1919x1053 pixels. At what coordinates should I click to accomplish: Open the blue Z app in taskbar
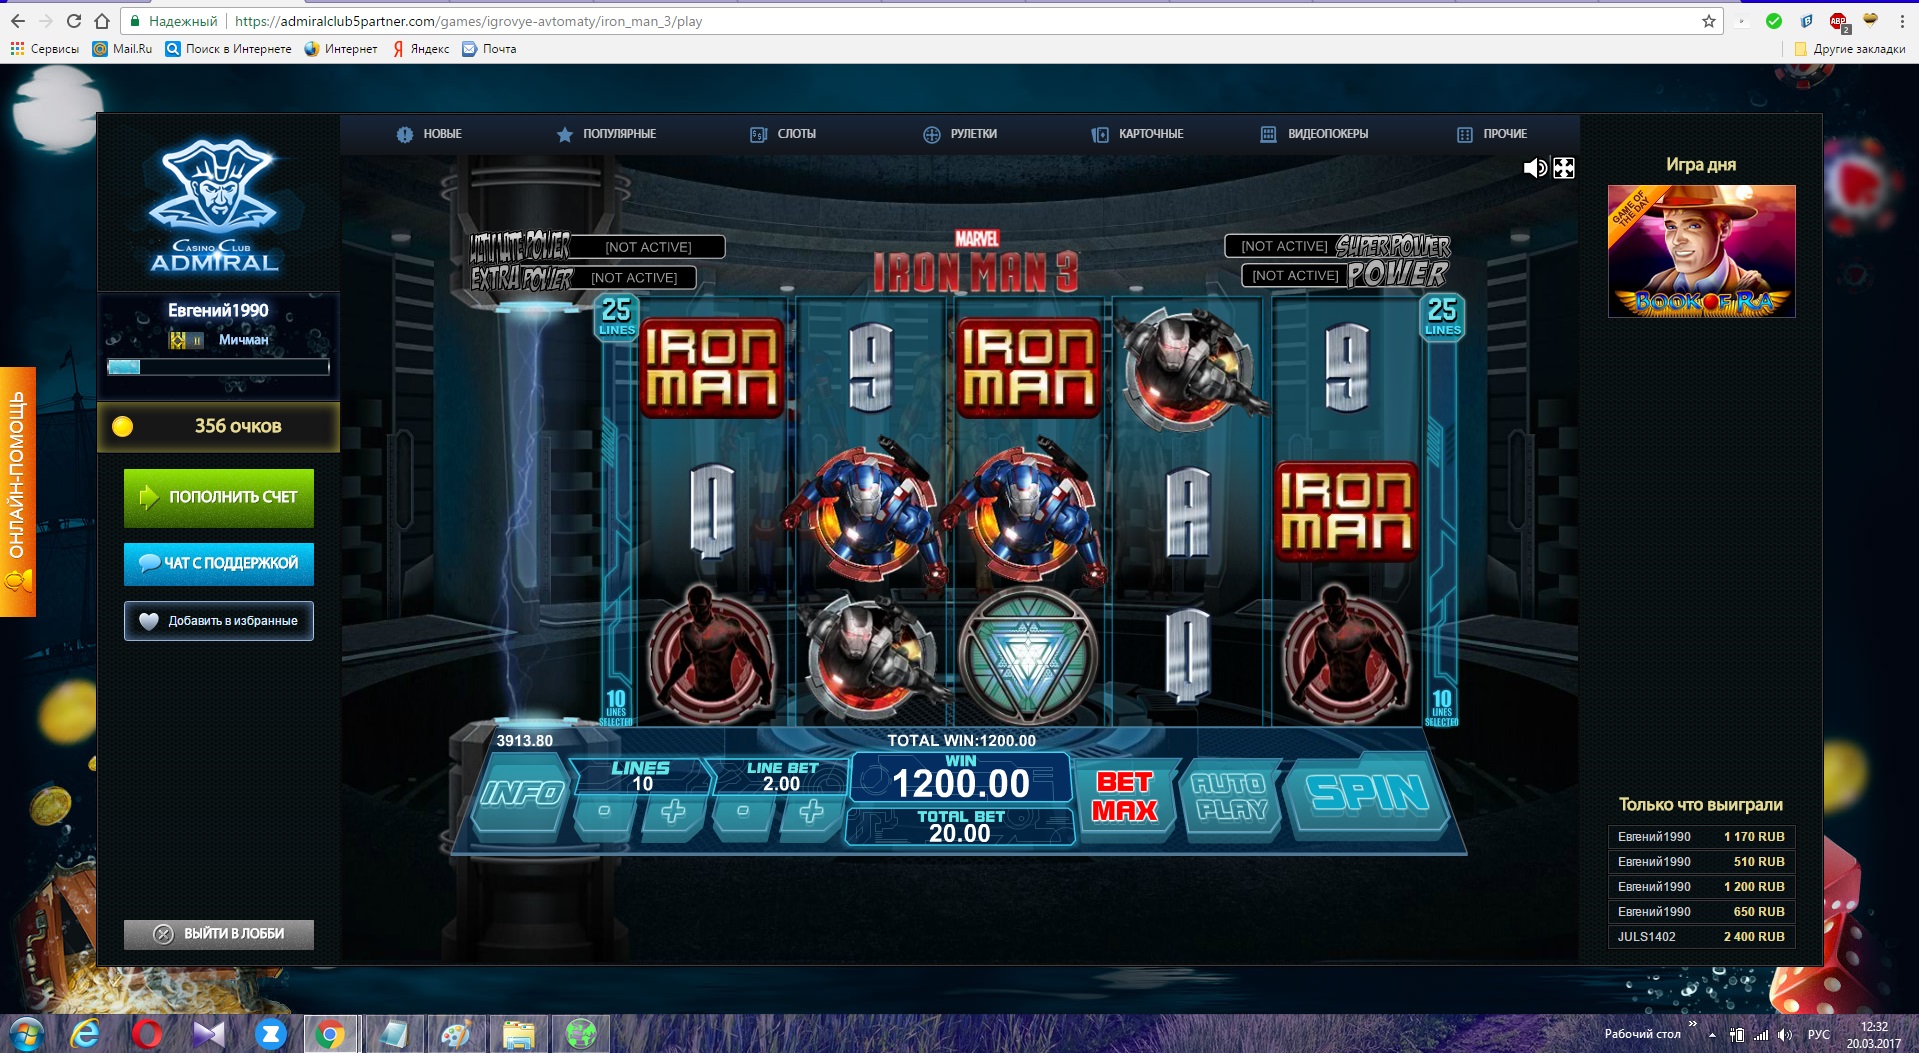coord(270,1034)
